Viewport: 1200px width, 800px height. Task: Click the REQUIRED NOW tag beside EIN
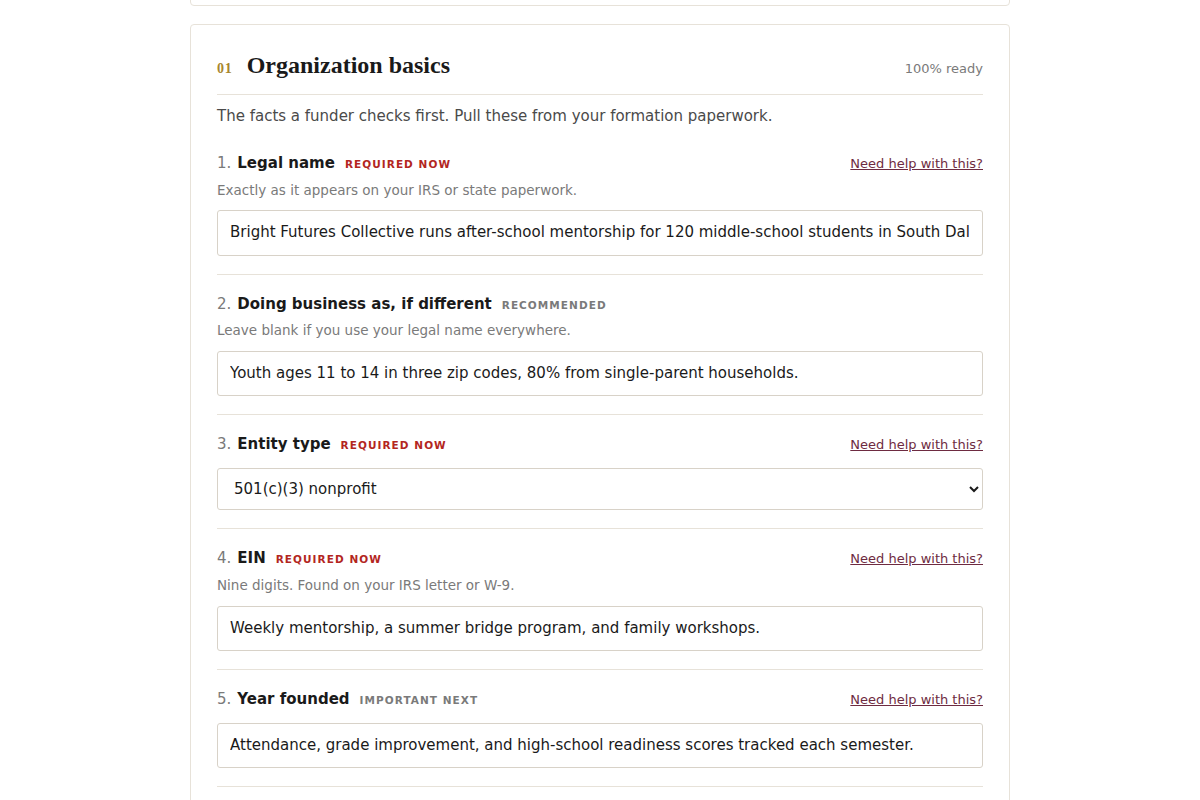click(329, 559)
